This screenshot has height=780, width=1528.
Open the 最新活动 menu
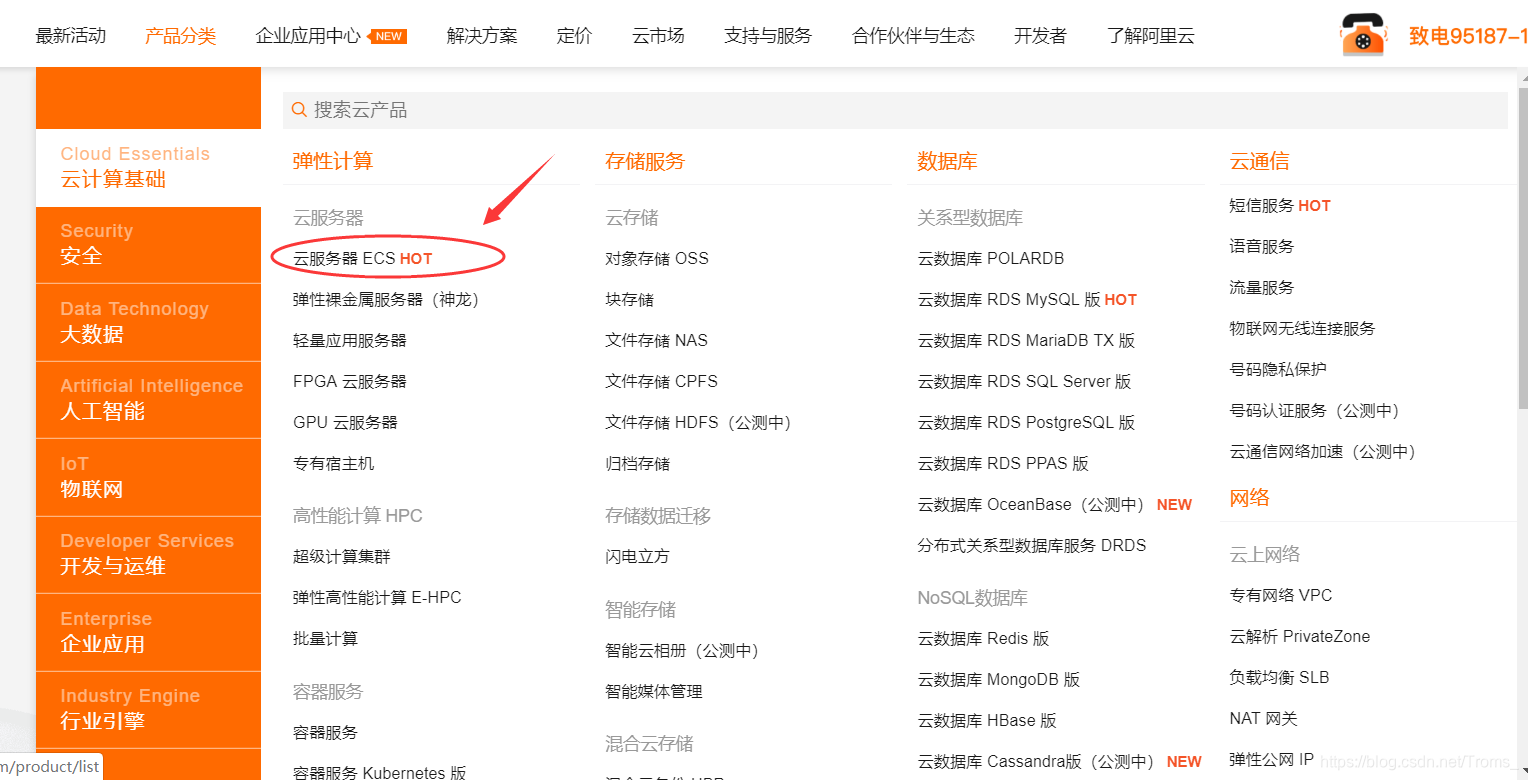point(70,36)
